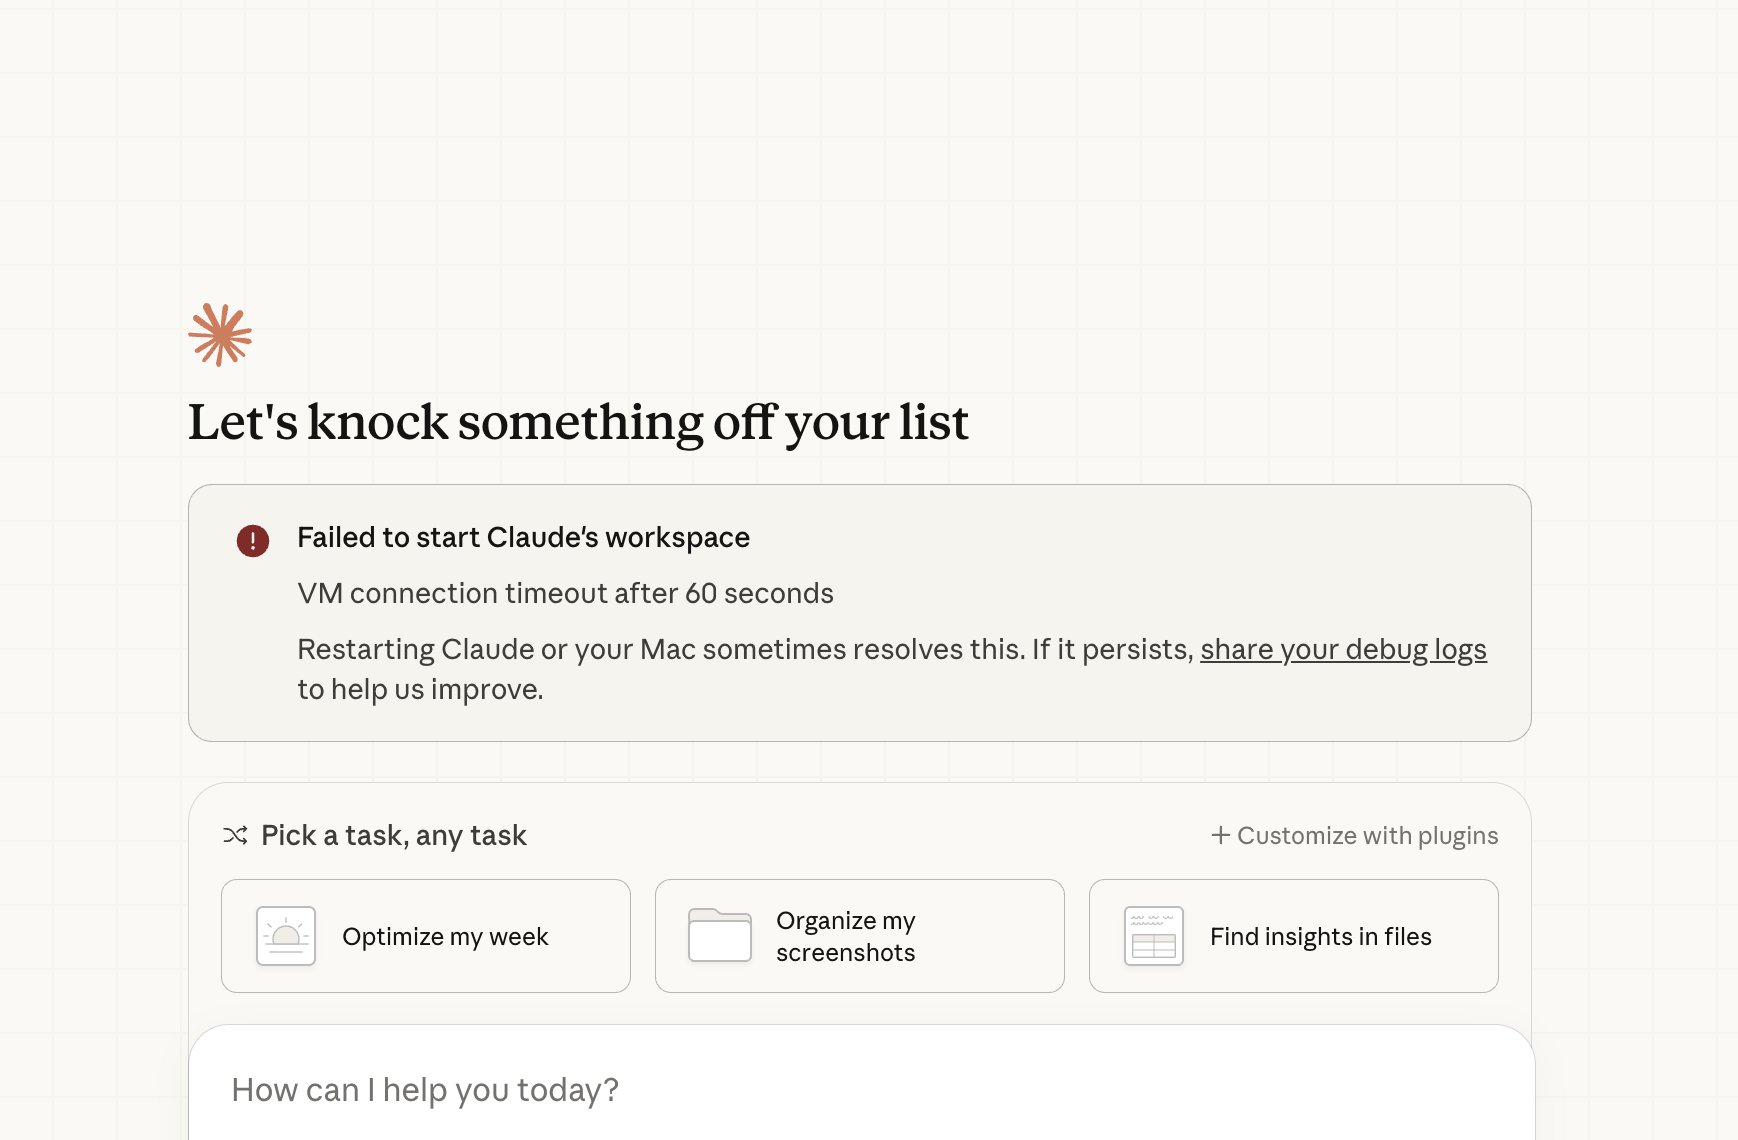
Task: Open Customize with plugins text
Action: [1367, 835]
